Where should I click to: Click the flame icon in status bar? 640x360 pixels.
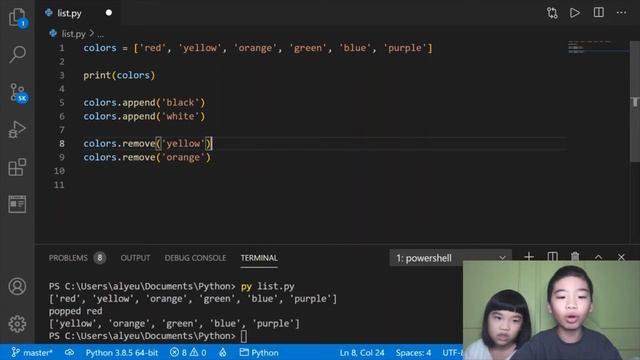[222, 352]
